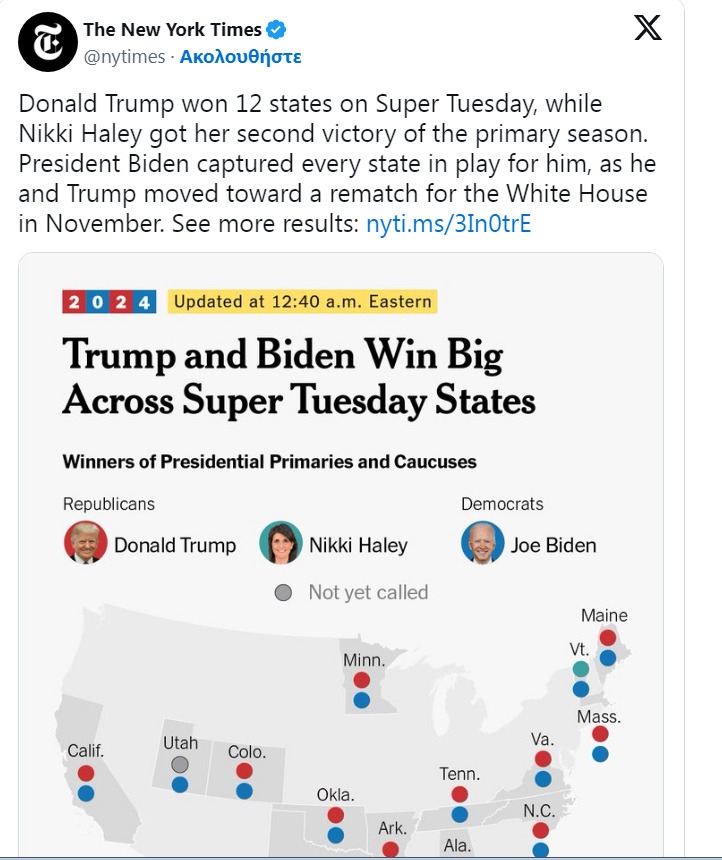Click the teal Haley dot for Vermont

tap(581, 669)
